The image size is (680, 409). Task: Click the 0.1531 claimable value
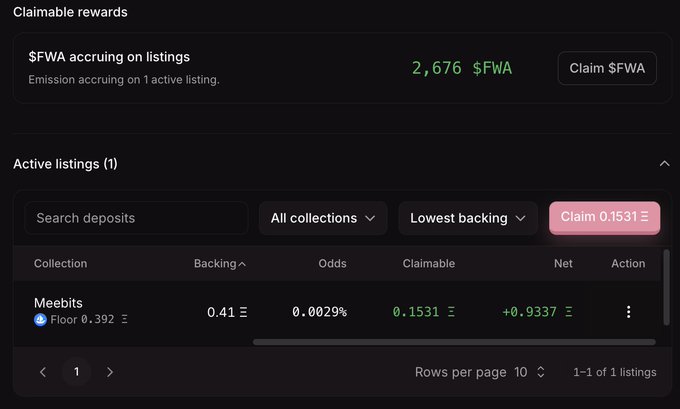pyautogui.click(x=424, y=312)
